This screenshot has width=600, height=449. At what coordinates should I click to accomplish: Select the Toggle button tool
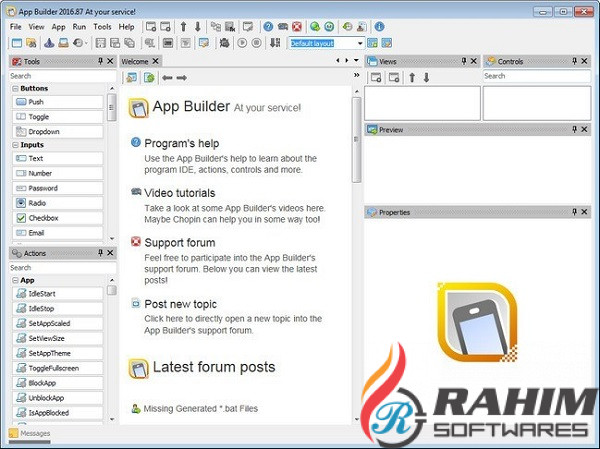[x=58, y=117]
